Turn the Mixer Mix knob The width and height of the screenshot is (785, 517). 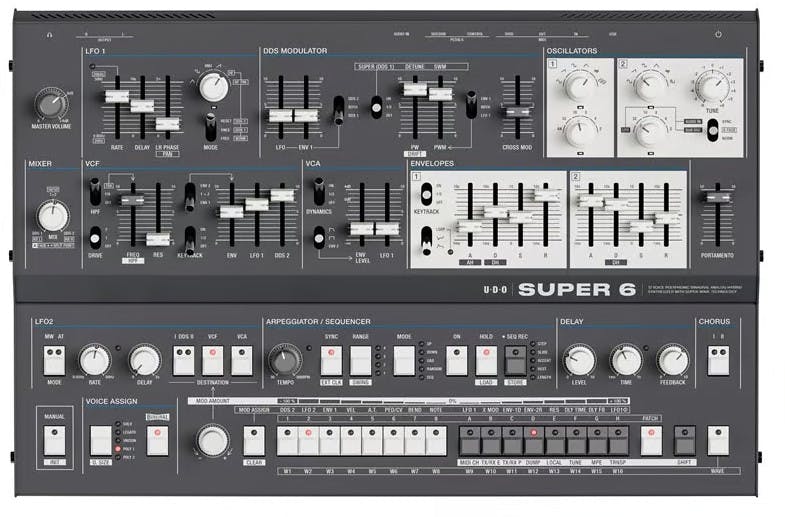pos(53,216)
